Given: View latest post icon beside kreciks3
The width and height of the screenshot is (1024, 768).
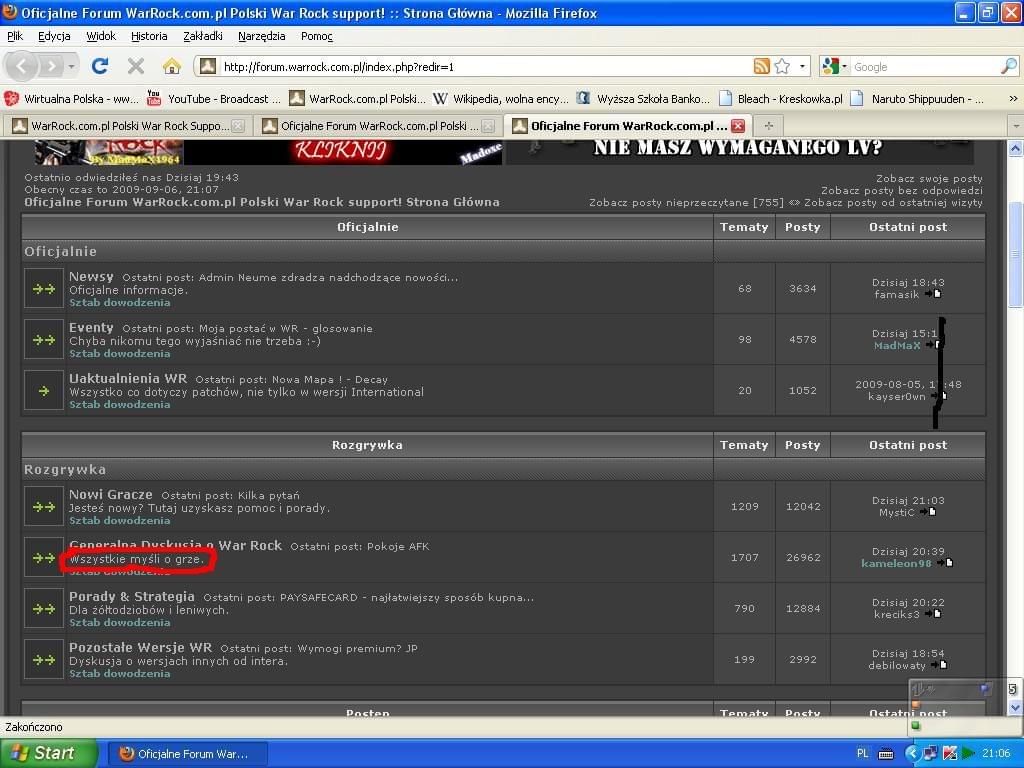Looking at the screenshot, I should tap(933, 614).
